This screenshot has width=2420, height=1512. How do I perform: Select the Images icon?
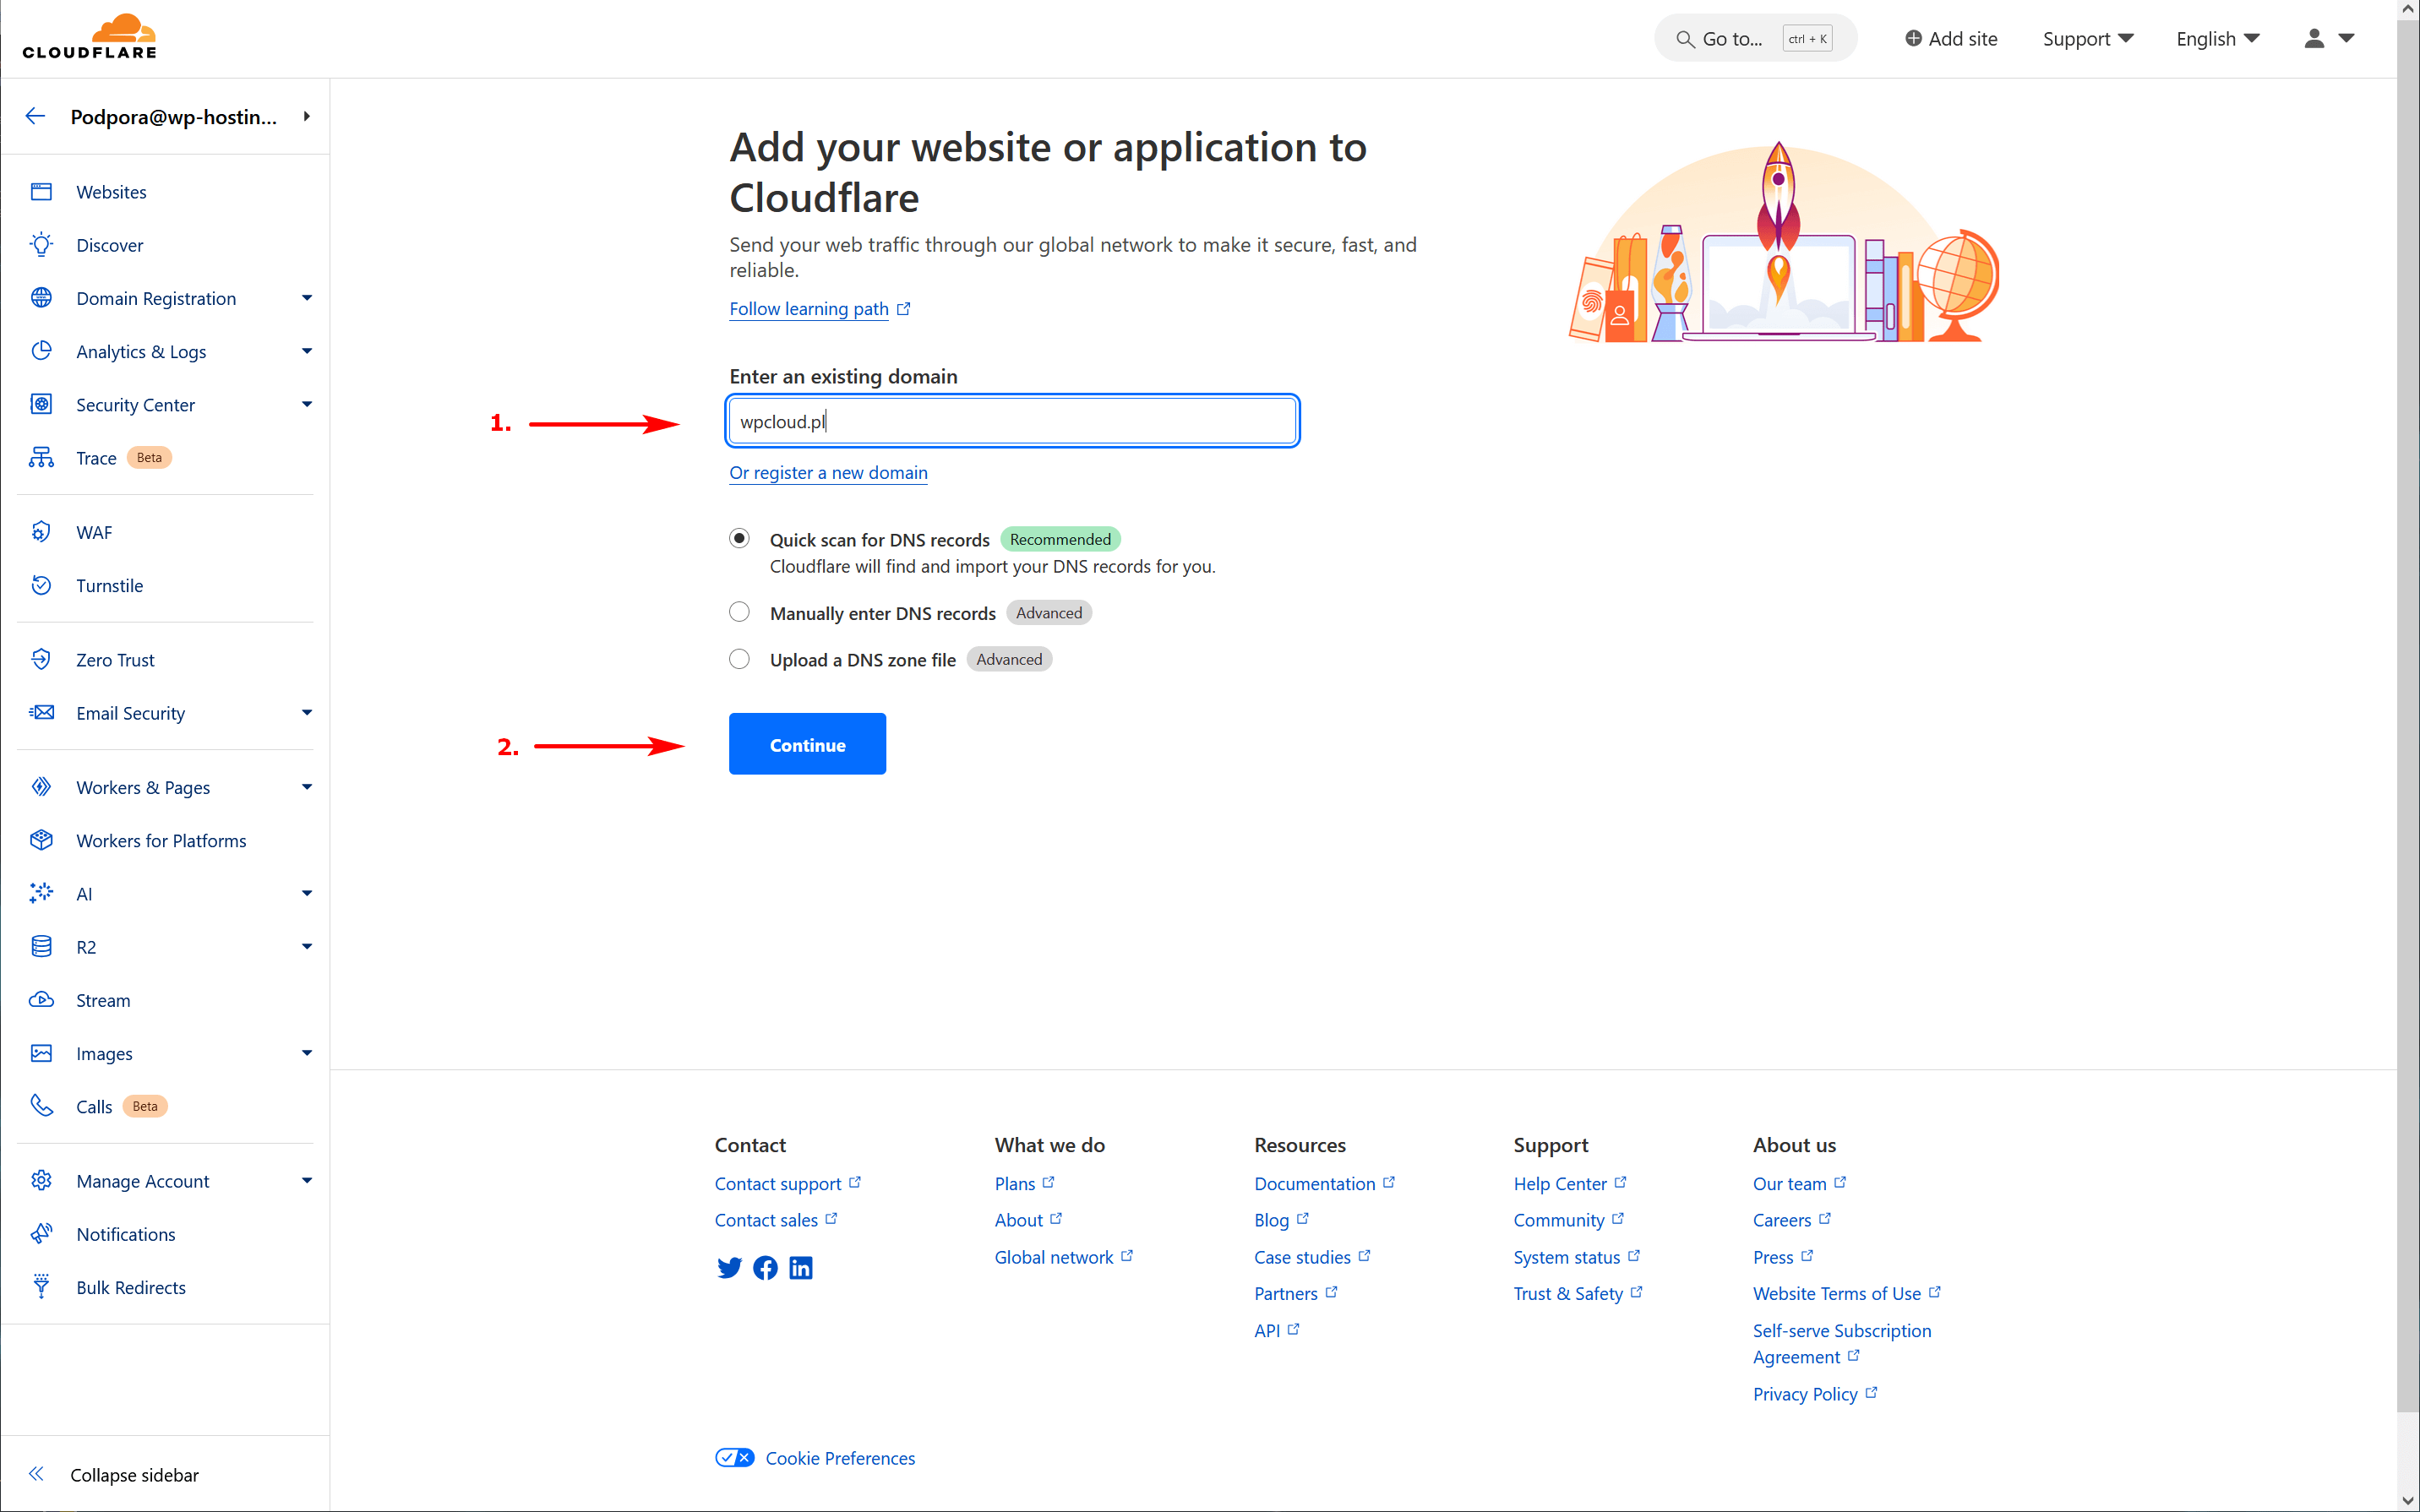[41, 1052]
